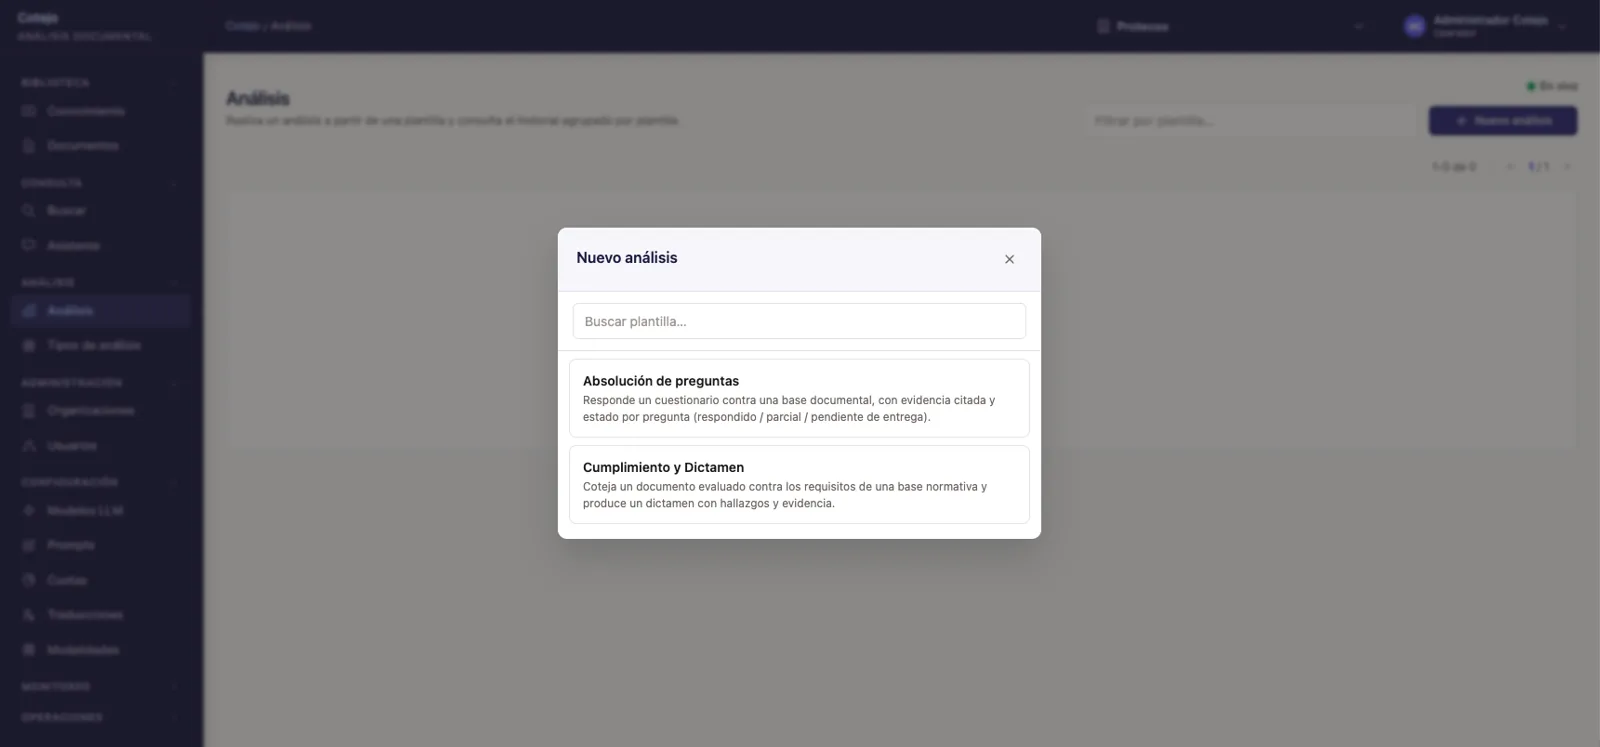The image size is (1600, 747).
Task: Open Asistente in the sidebar
Action: click(x=100, y=246)
